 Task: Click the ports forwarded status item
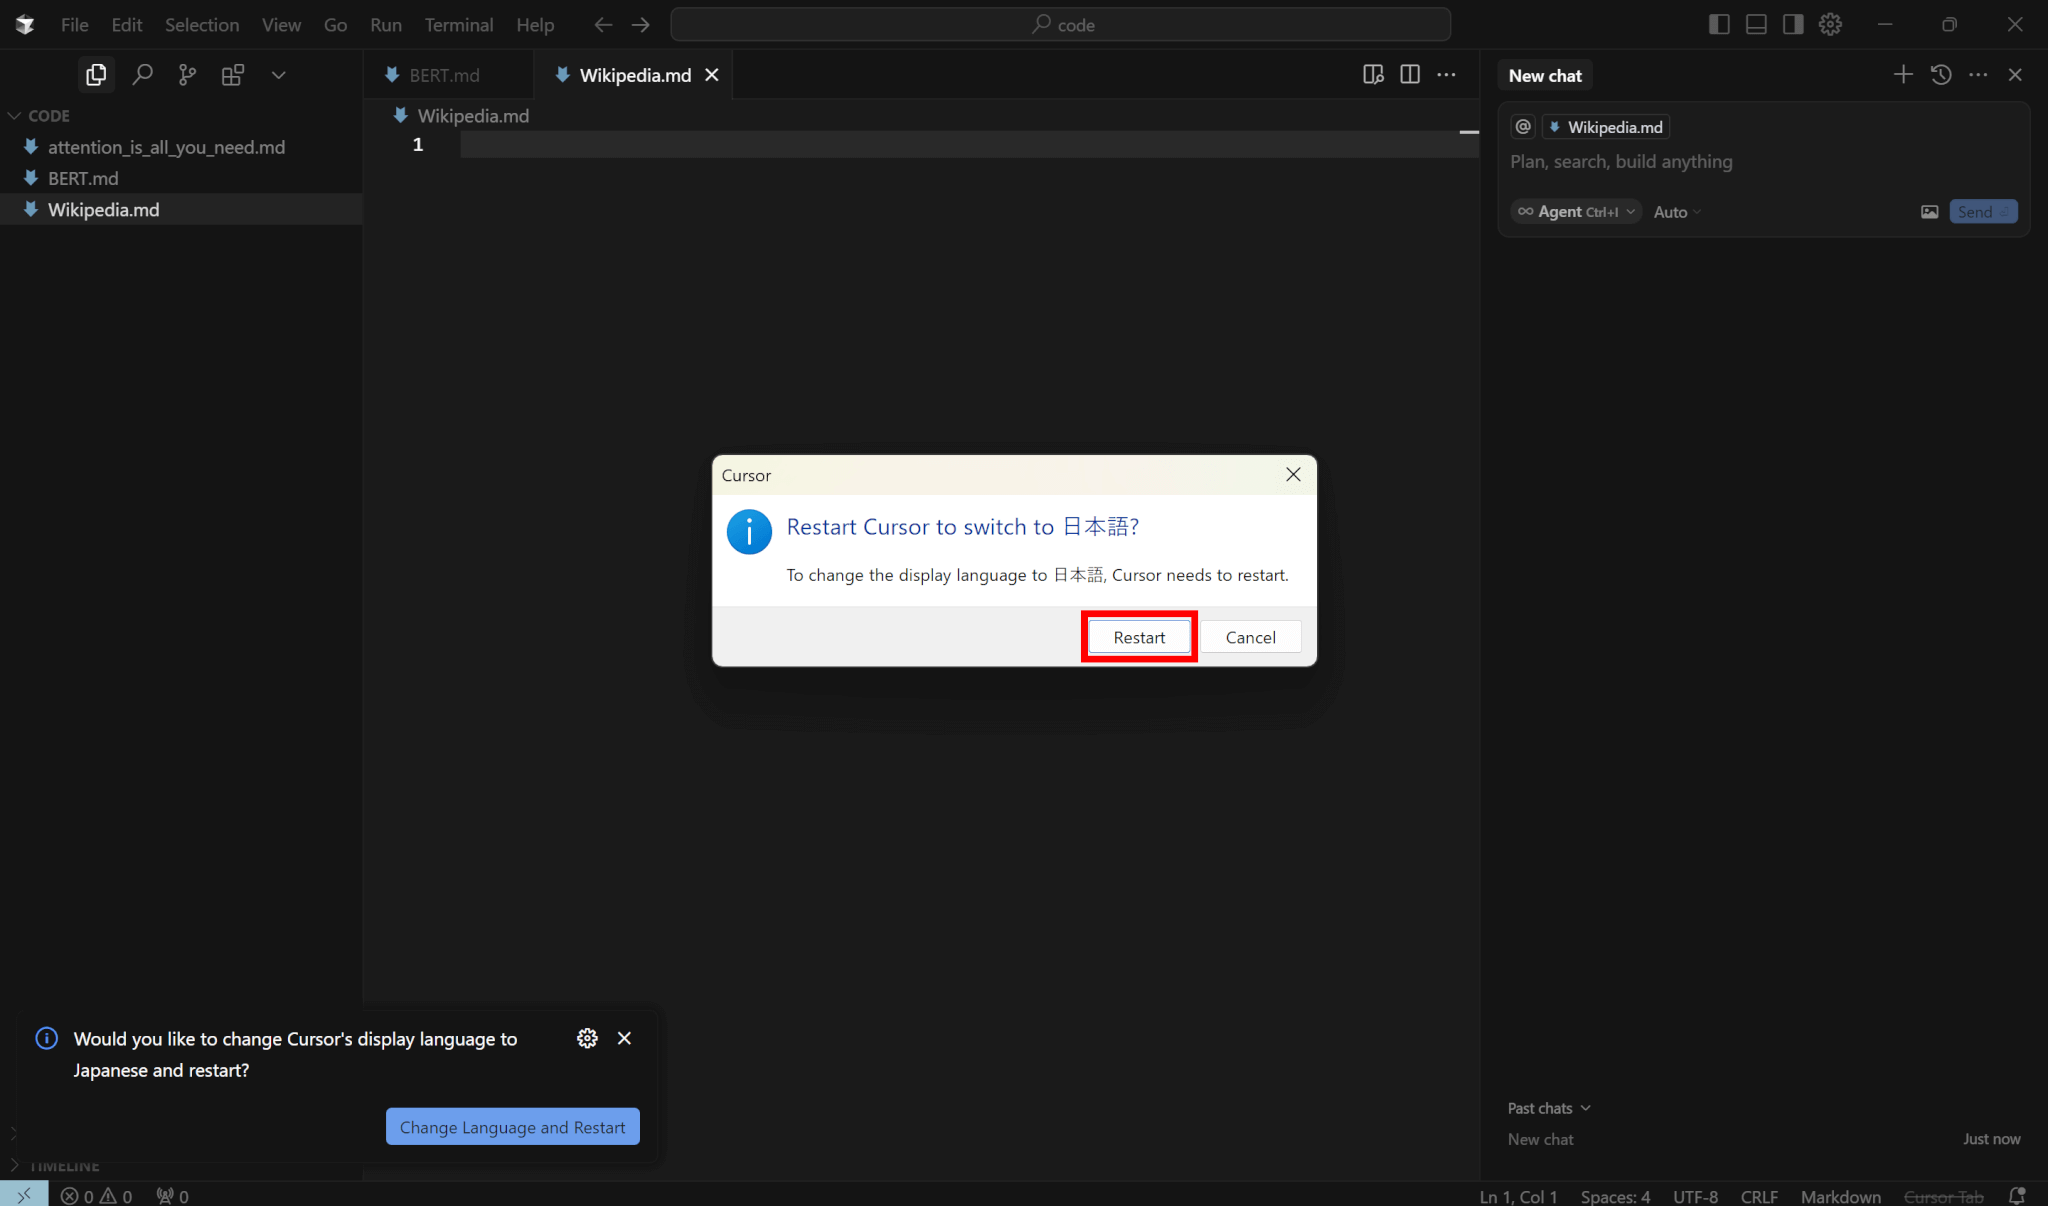(x=173, y=1196)
